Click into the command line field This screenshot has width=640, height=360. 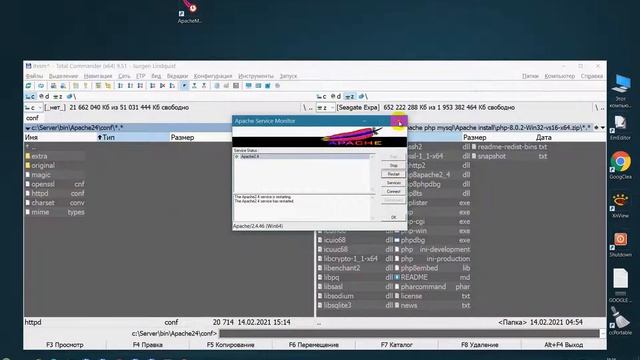[x=409, y=333]
